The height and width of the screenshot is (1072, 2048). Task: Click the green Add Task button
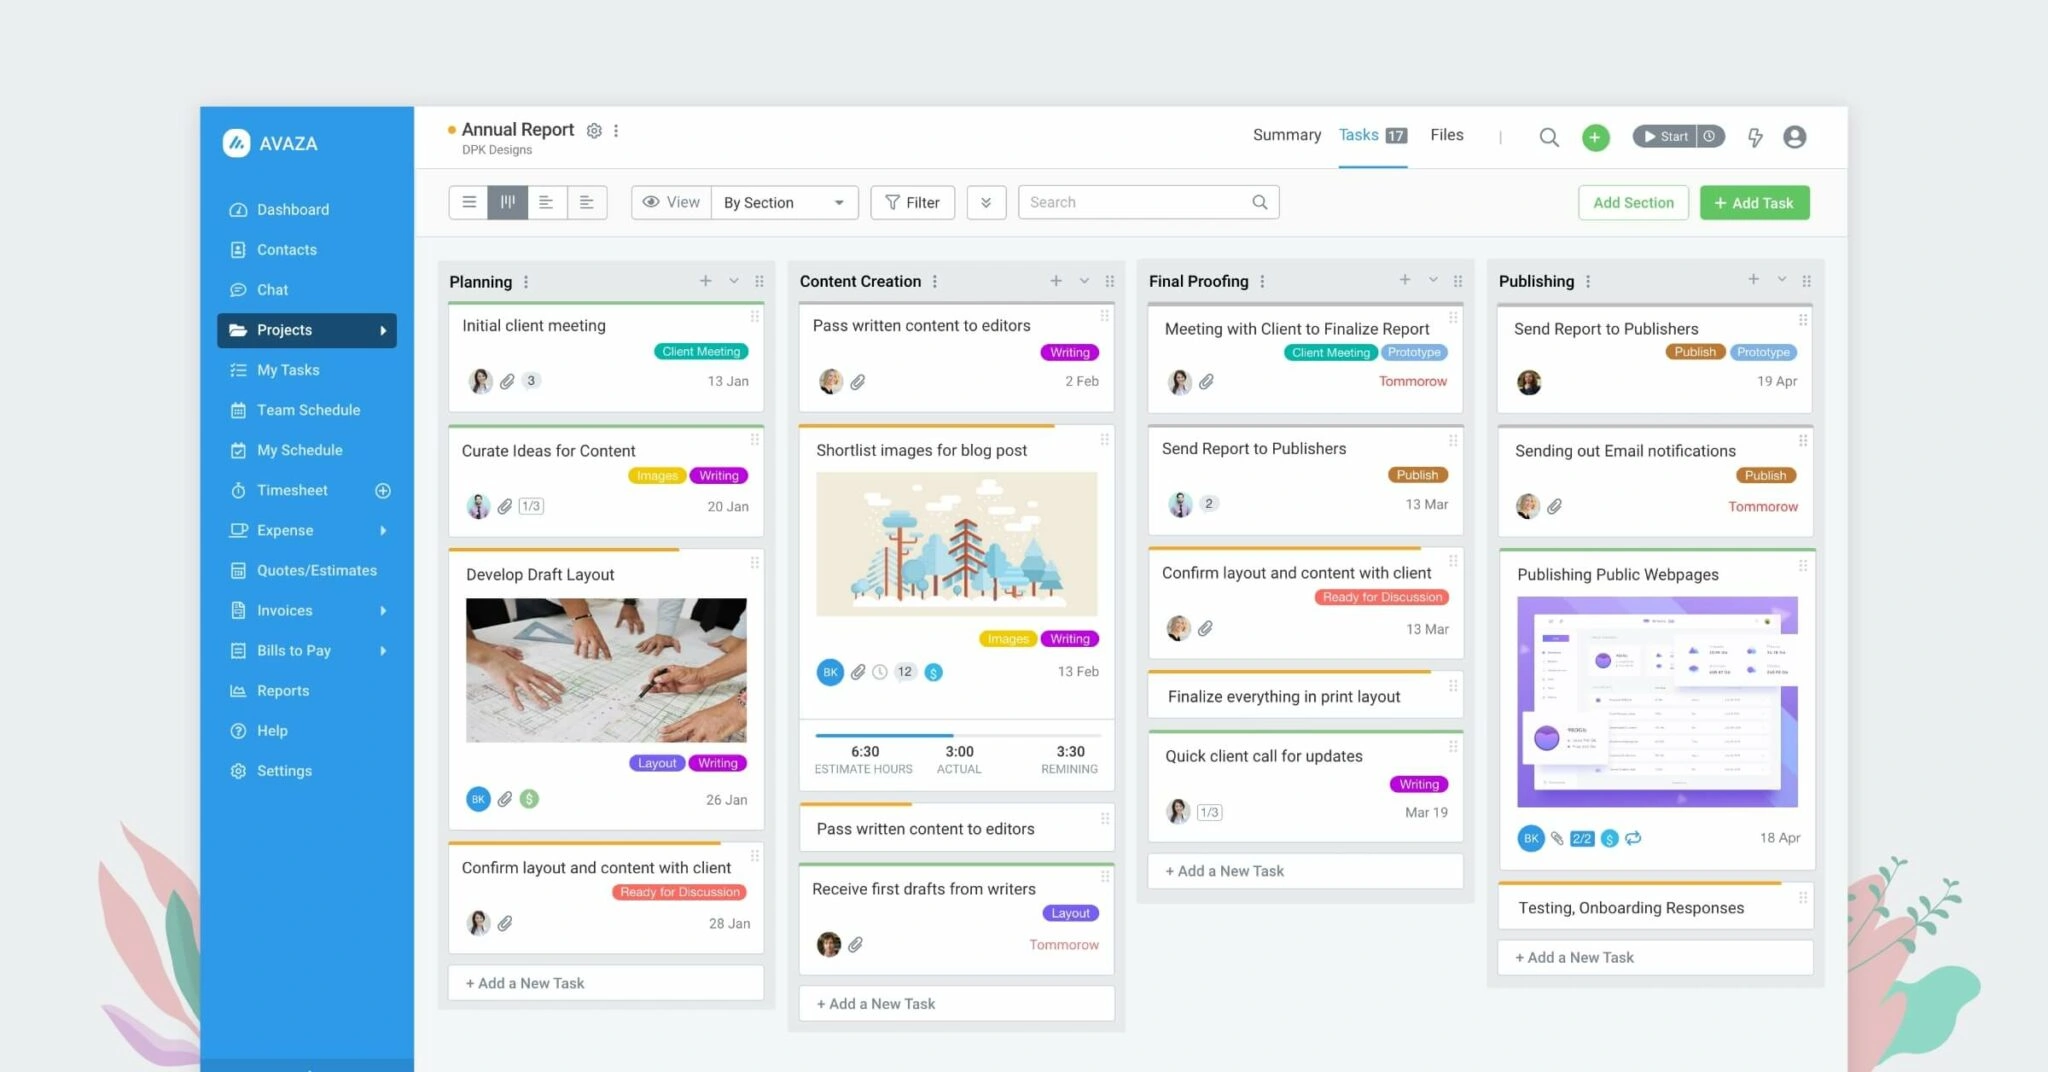(1754, 202)
